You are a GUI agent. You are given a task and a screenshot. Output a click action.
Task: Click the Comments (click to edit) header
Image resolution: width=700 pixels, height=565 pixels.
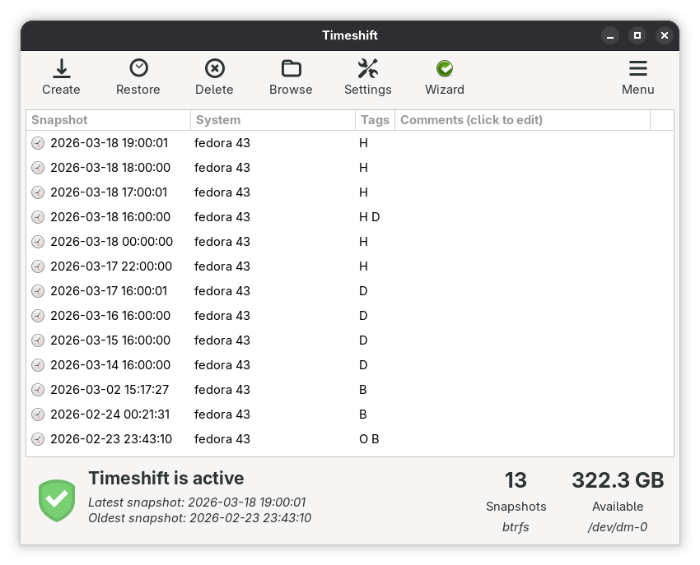tap(522, 120)
